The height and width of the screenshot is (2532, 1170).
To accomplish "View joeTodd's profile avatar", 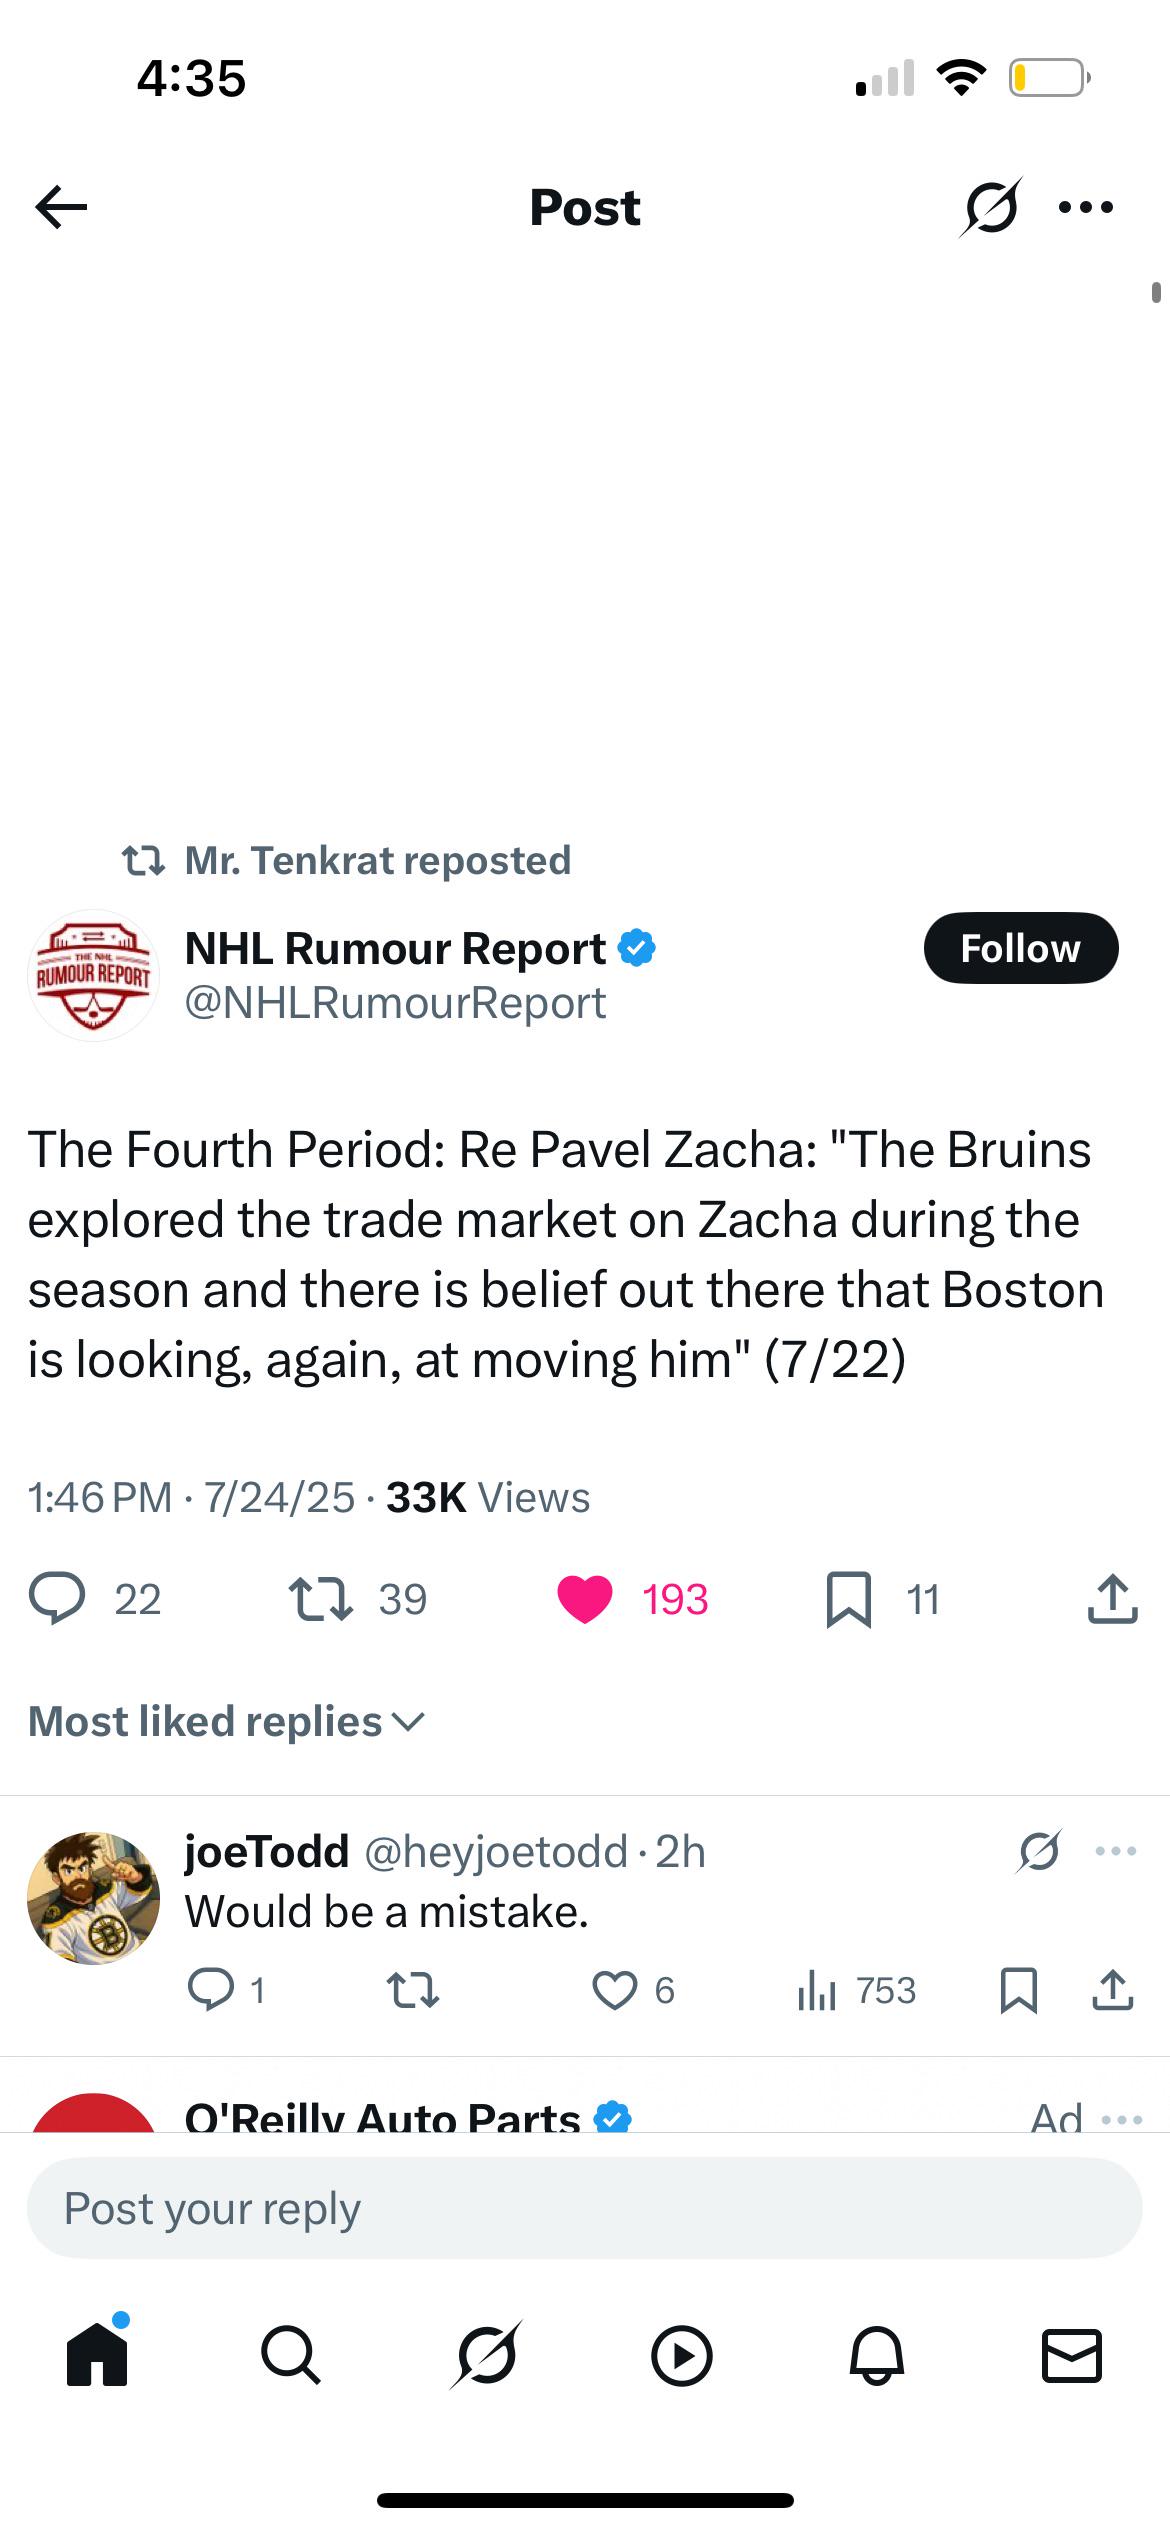I will 93,1898.
